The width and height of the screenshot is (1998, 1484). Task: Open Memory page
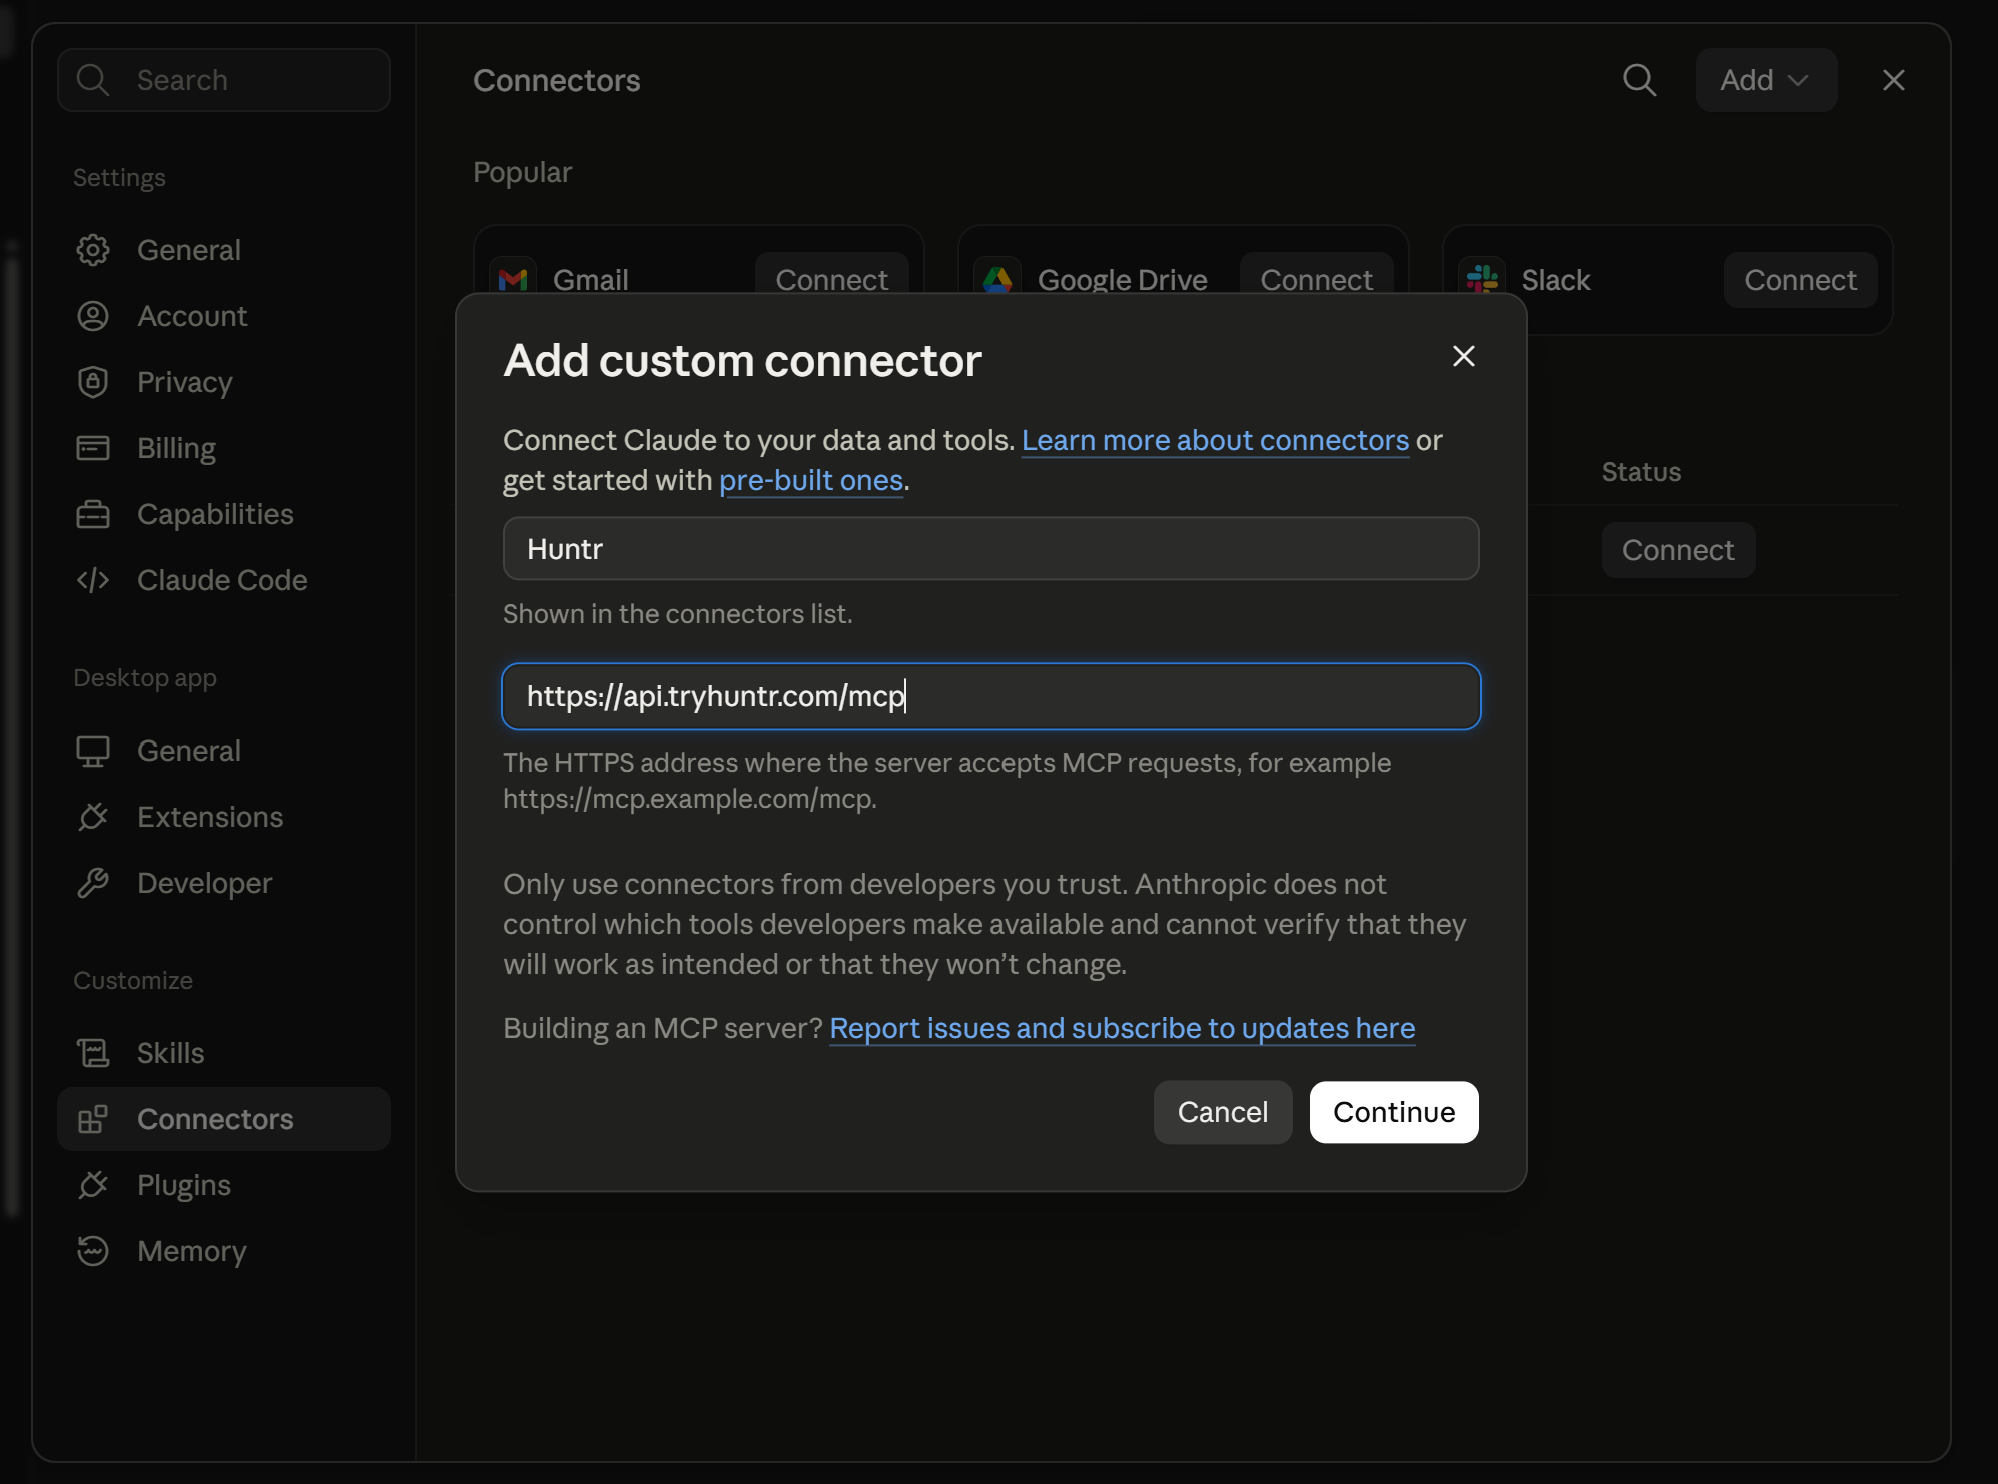[223, 1251]
